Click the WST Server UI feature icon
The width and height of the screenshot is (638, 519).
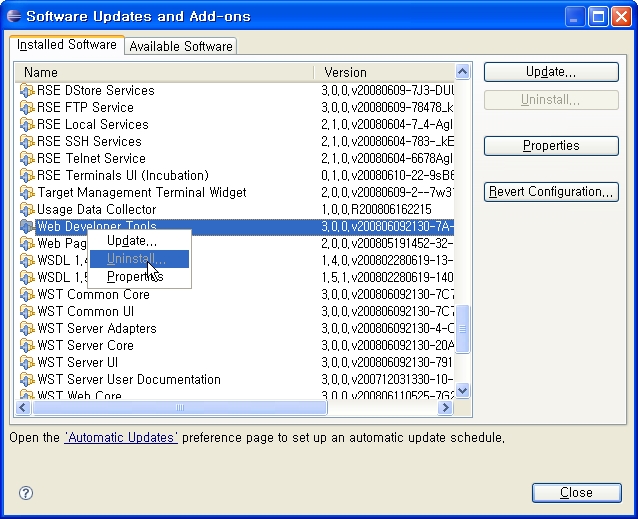tap(27, 362)
